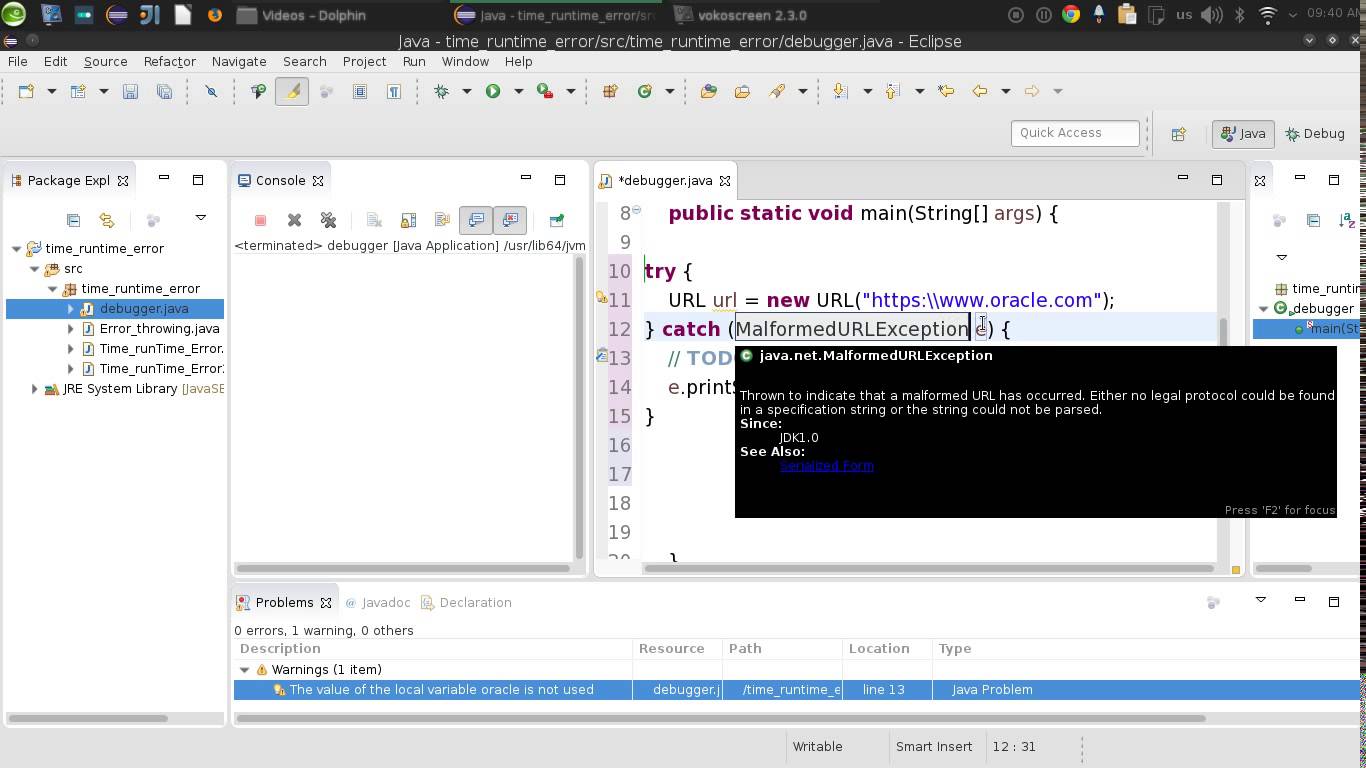The width and height of the screenshot is (1366, 768).
Task: Open the Serialized Form link in tooltip
Action: pyautogui.click(x=827, y=465)
